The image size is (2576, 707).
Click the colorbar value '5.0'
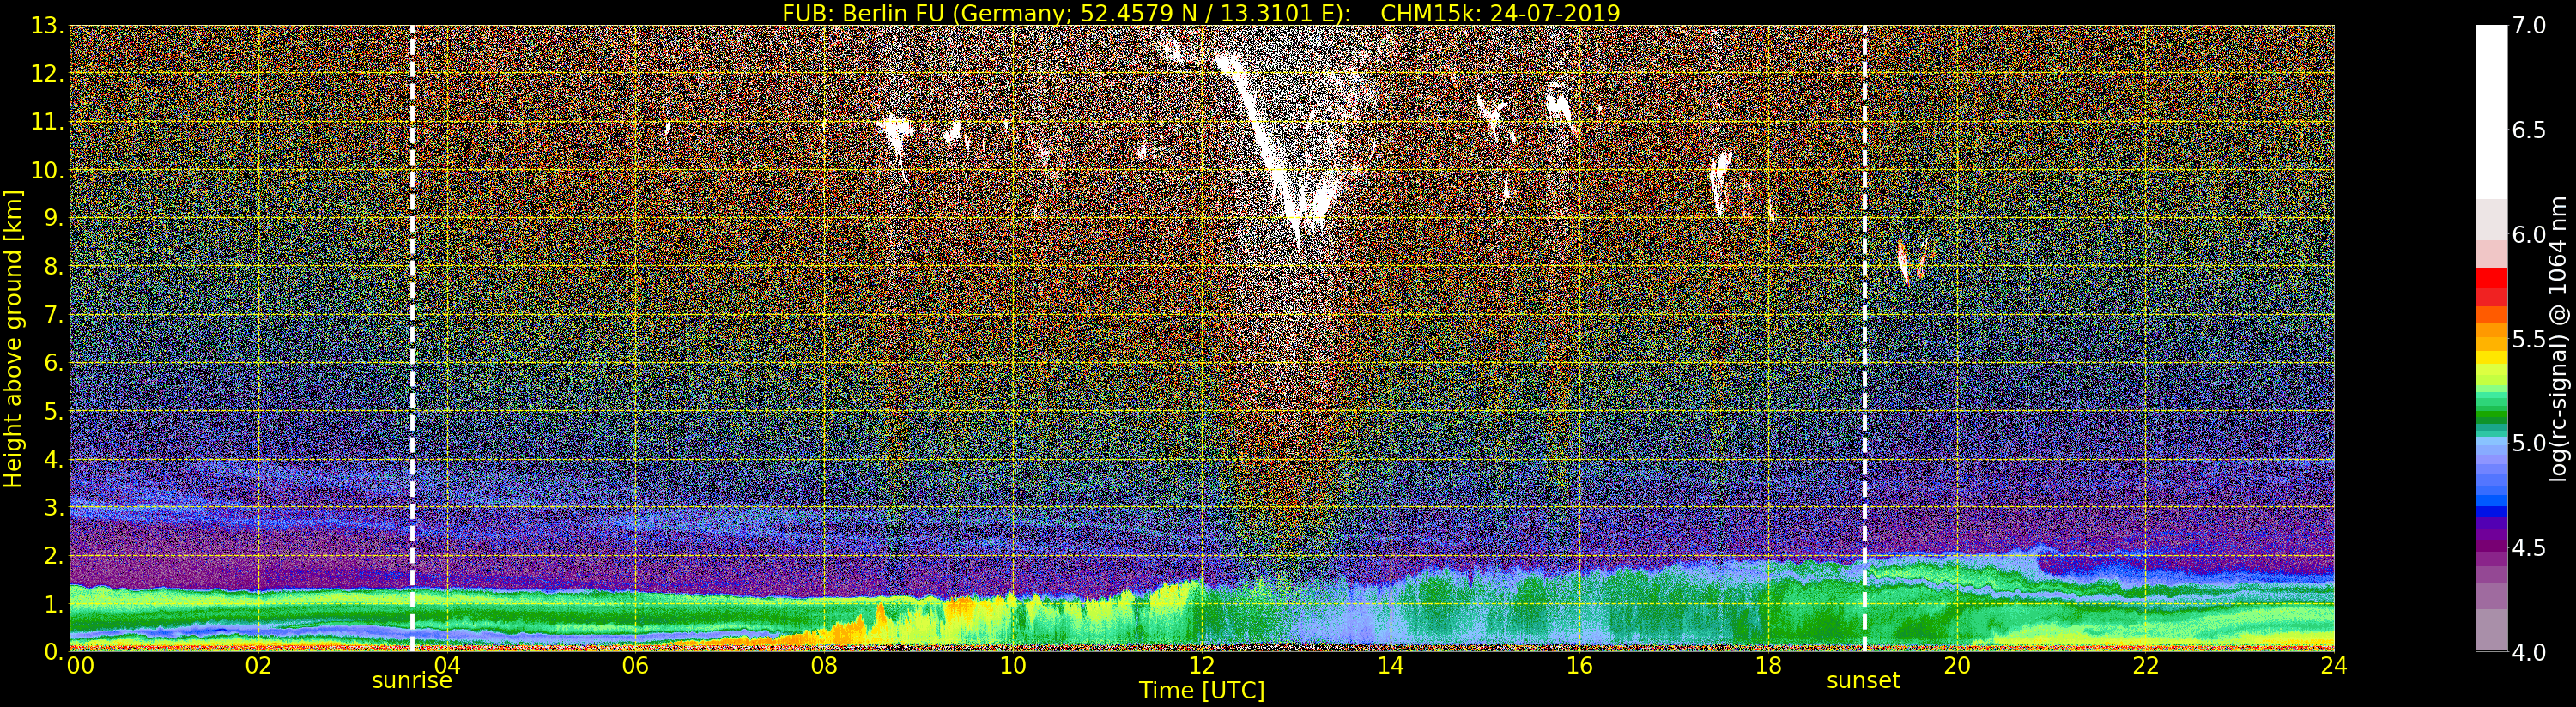click(2529, 443)
